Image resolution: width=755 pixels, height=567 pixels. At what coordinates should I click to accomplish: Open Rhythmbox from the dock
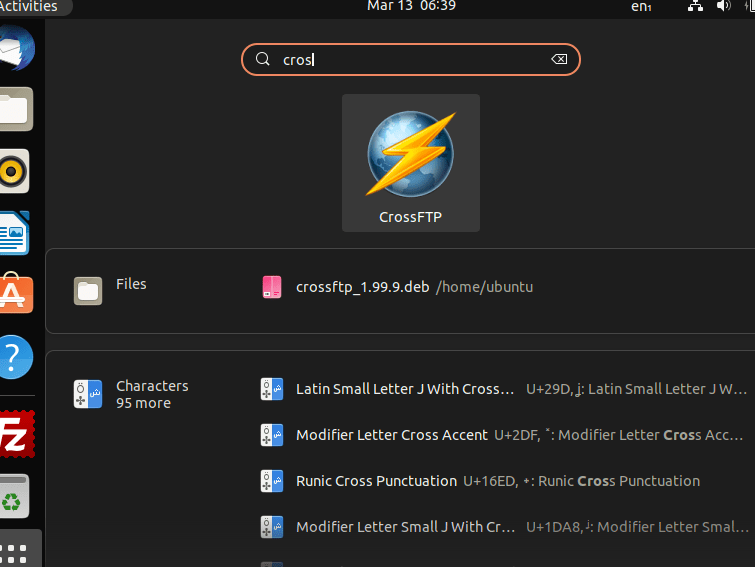(14, 171)
